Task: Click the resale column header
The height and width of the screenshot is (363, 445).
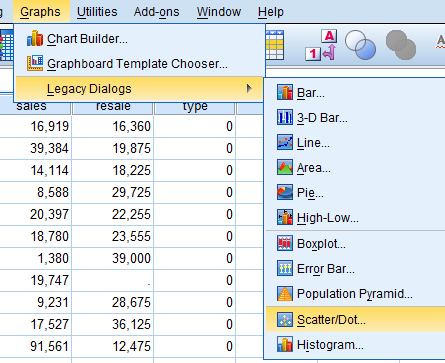Action: coord(113,108)
